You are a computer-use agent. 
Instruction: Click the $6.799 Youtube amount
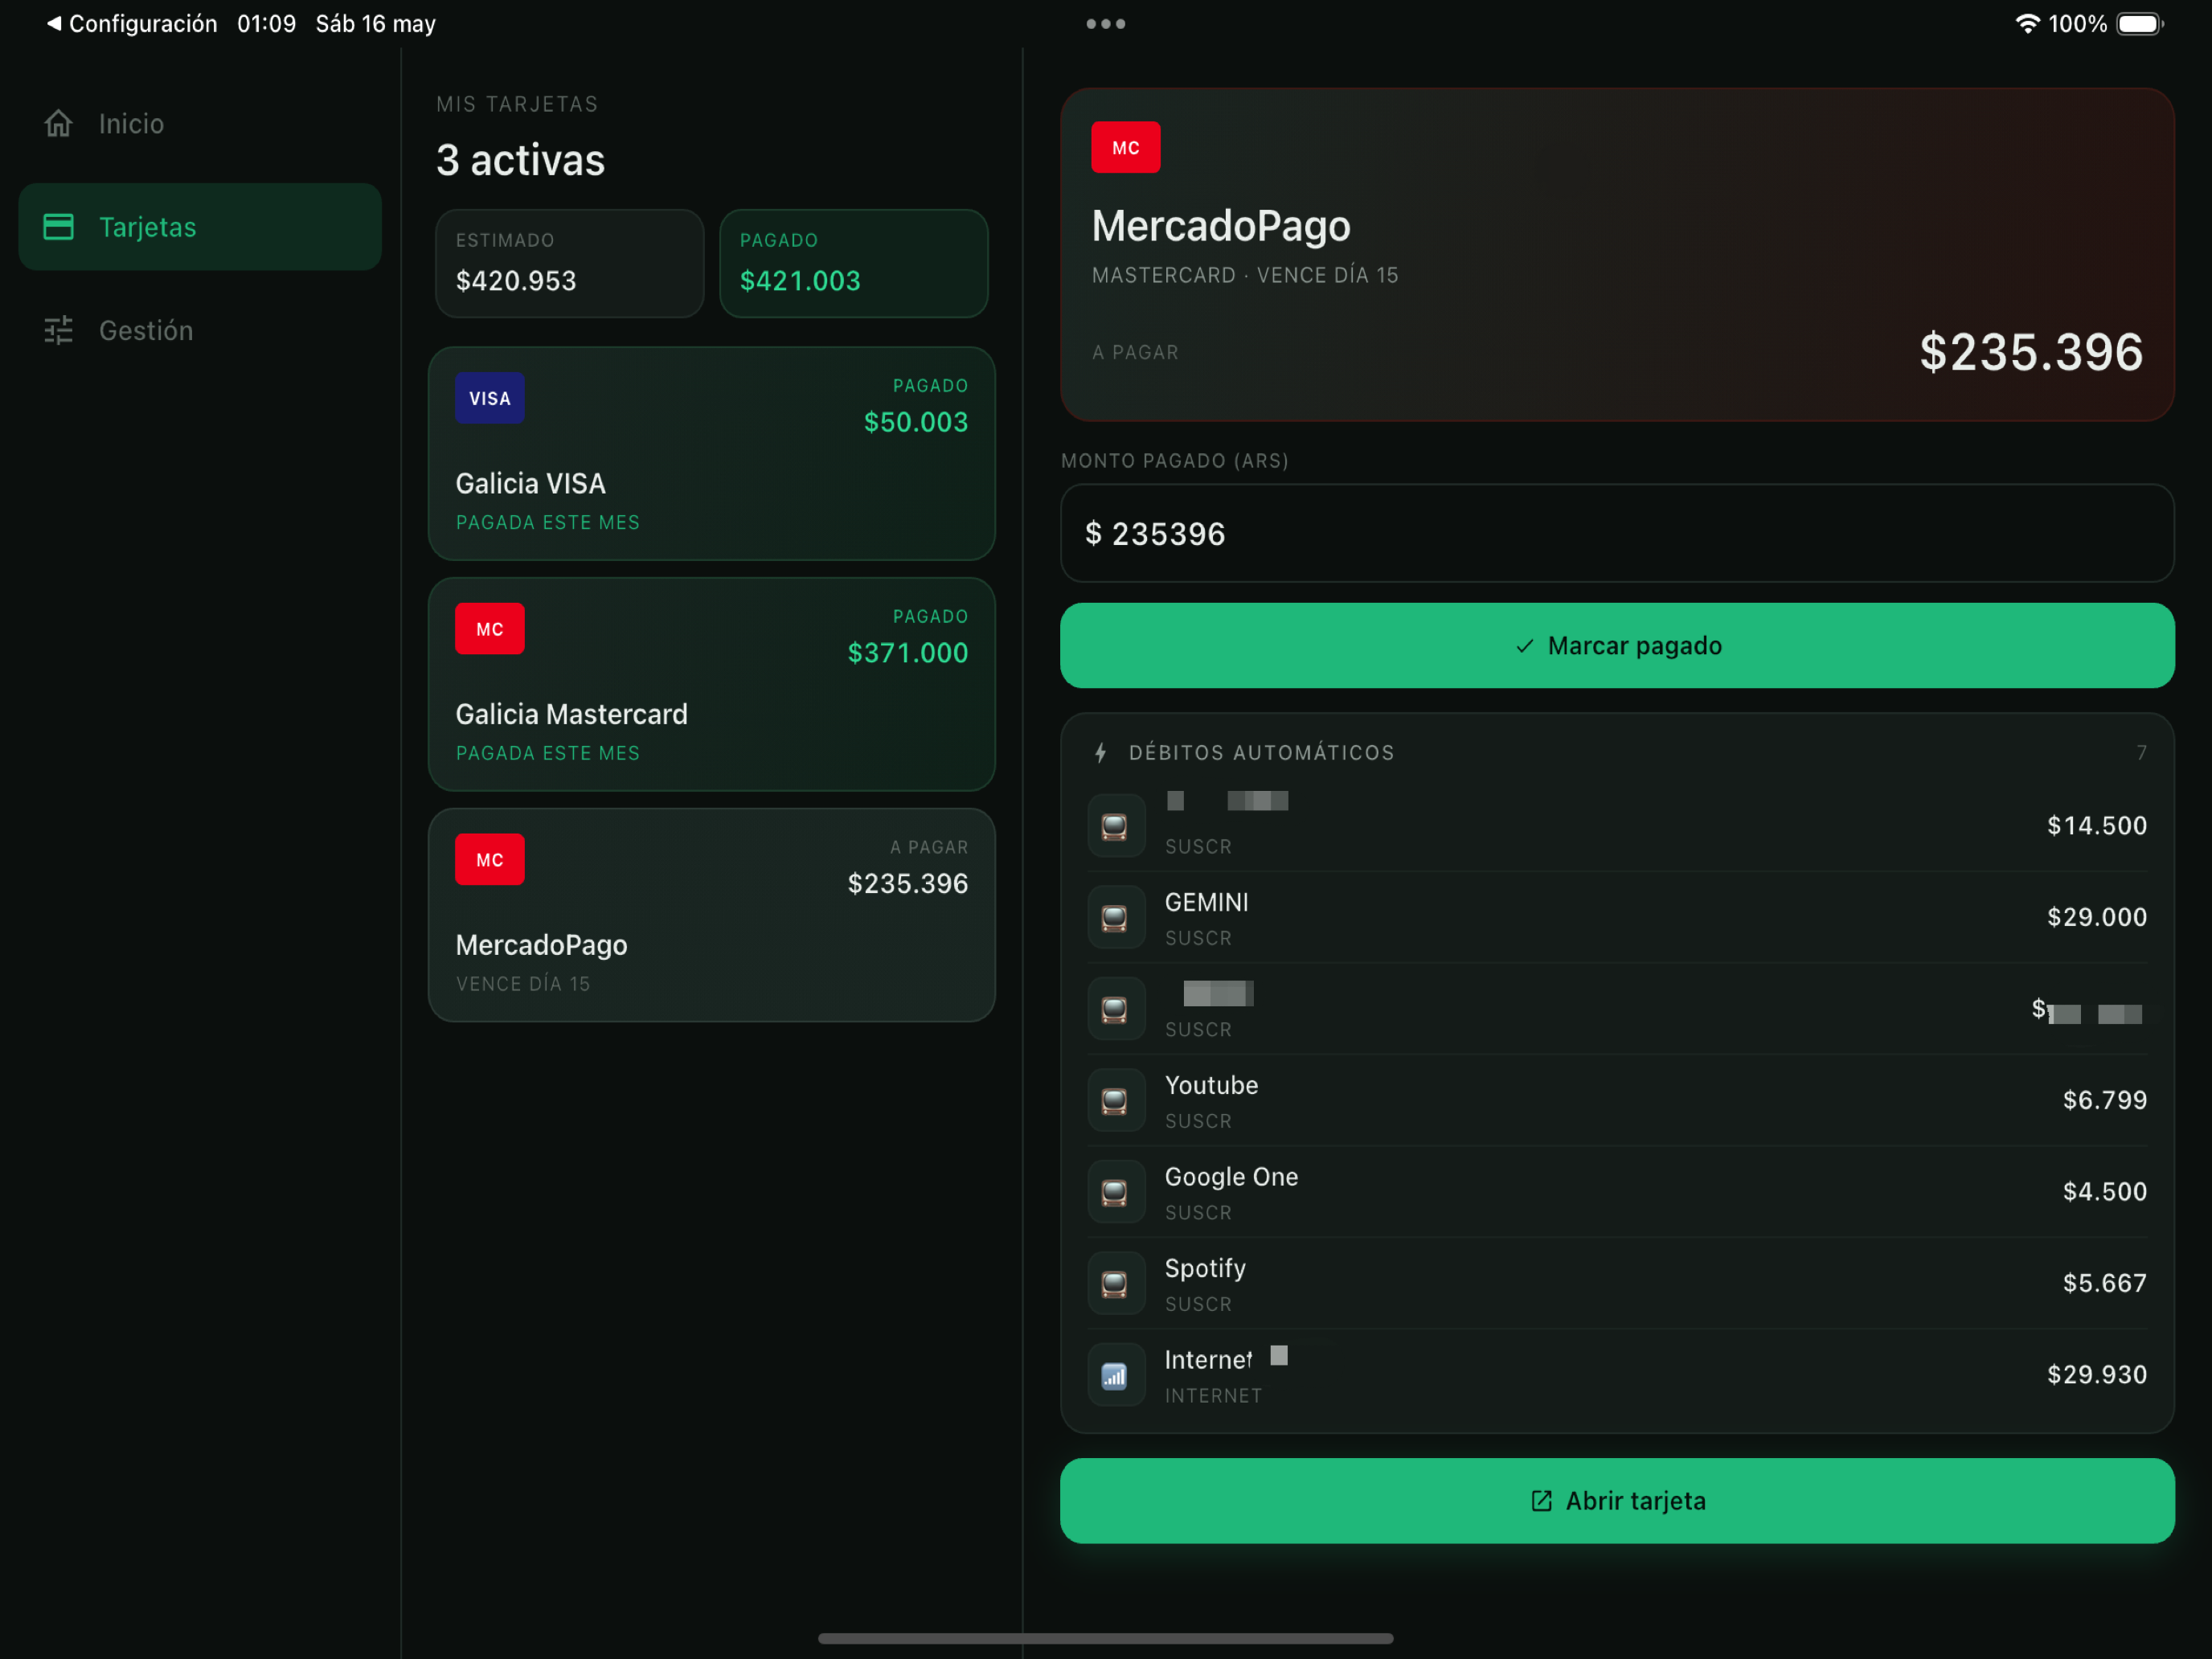point(2104,1100)
